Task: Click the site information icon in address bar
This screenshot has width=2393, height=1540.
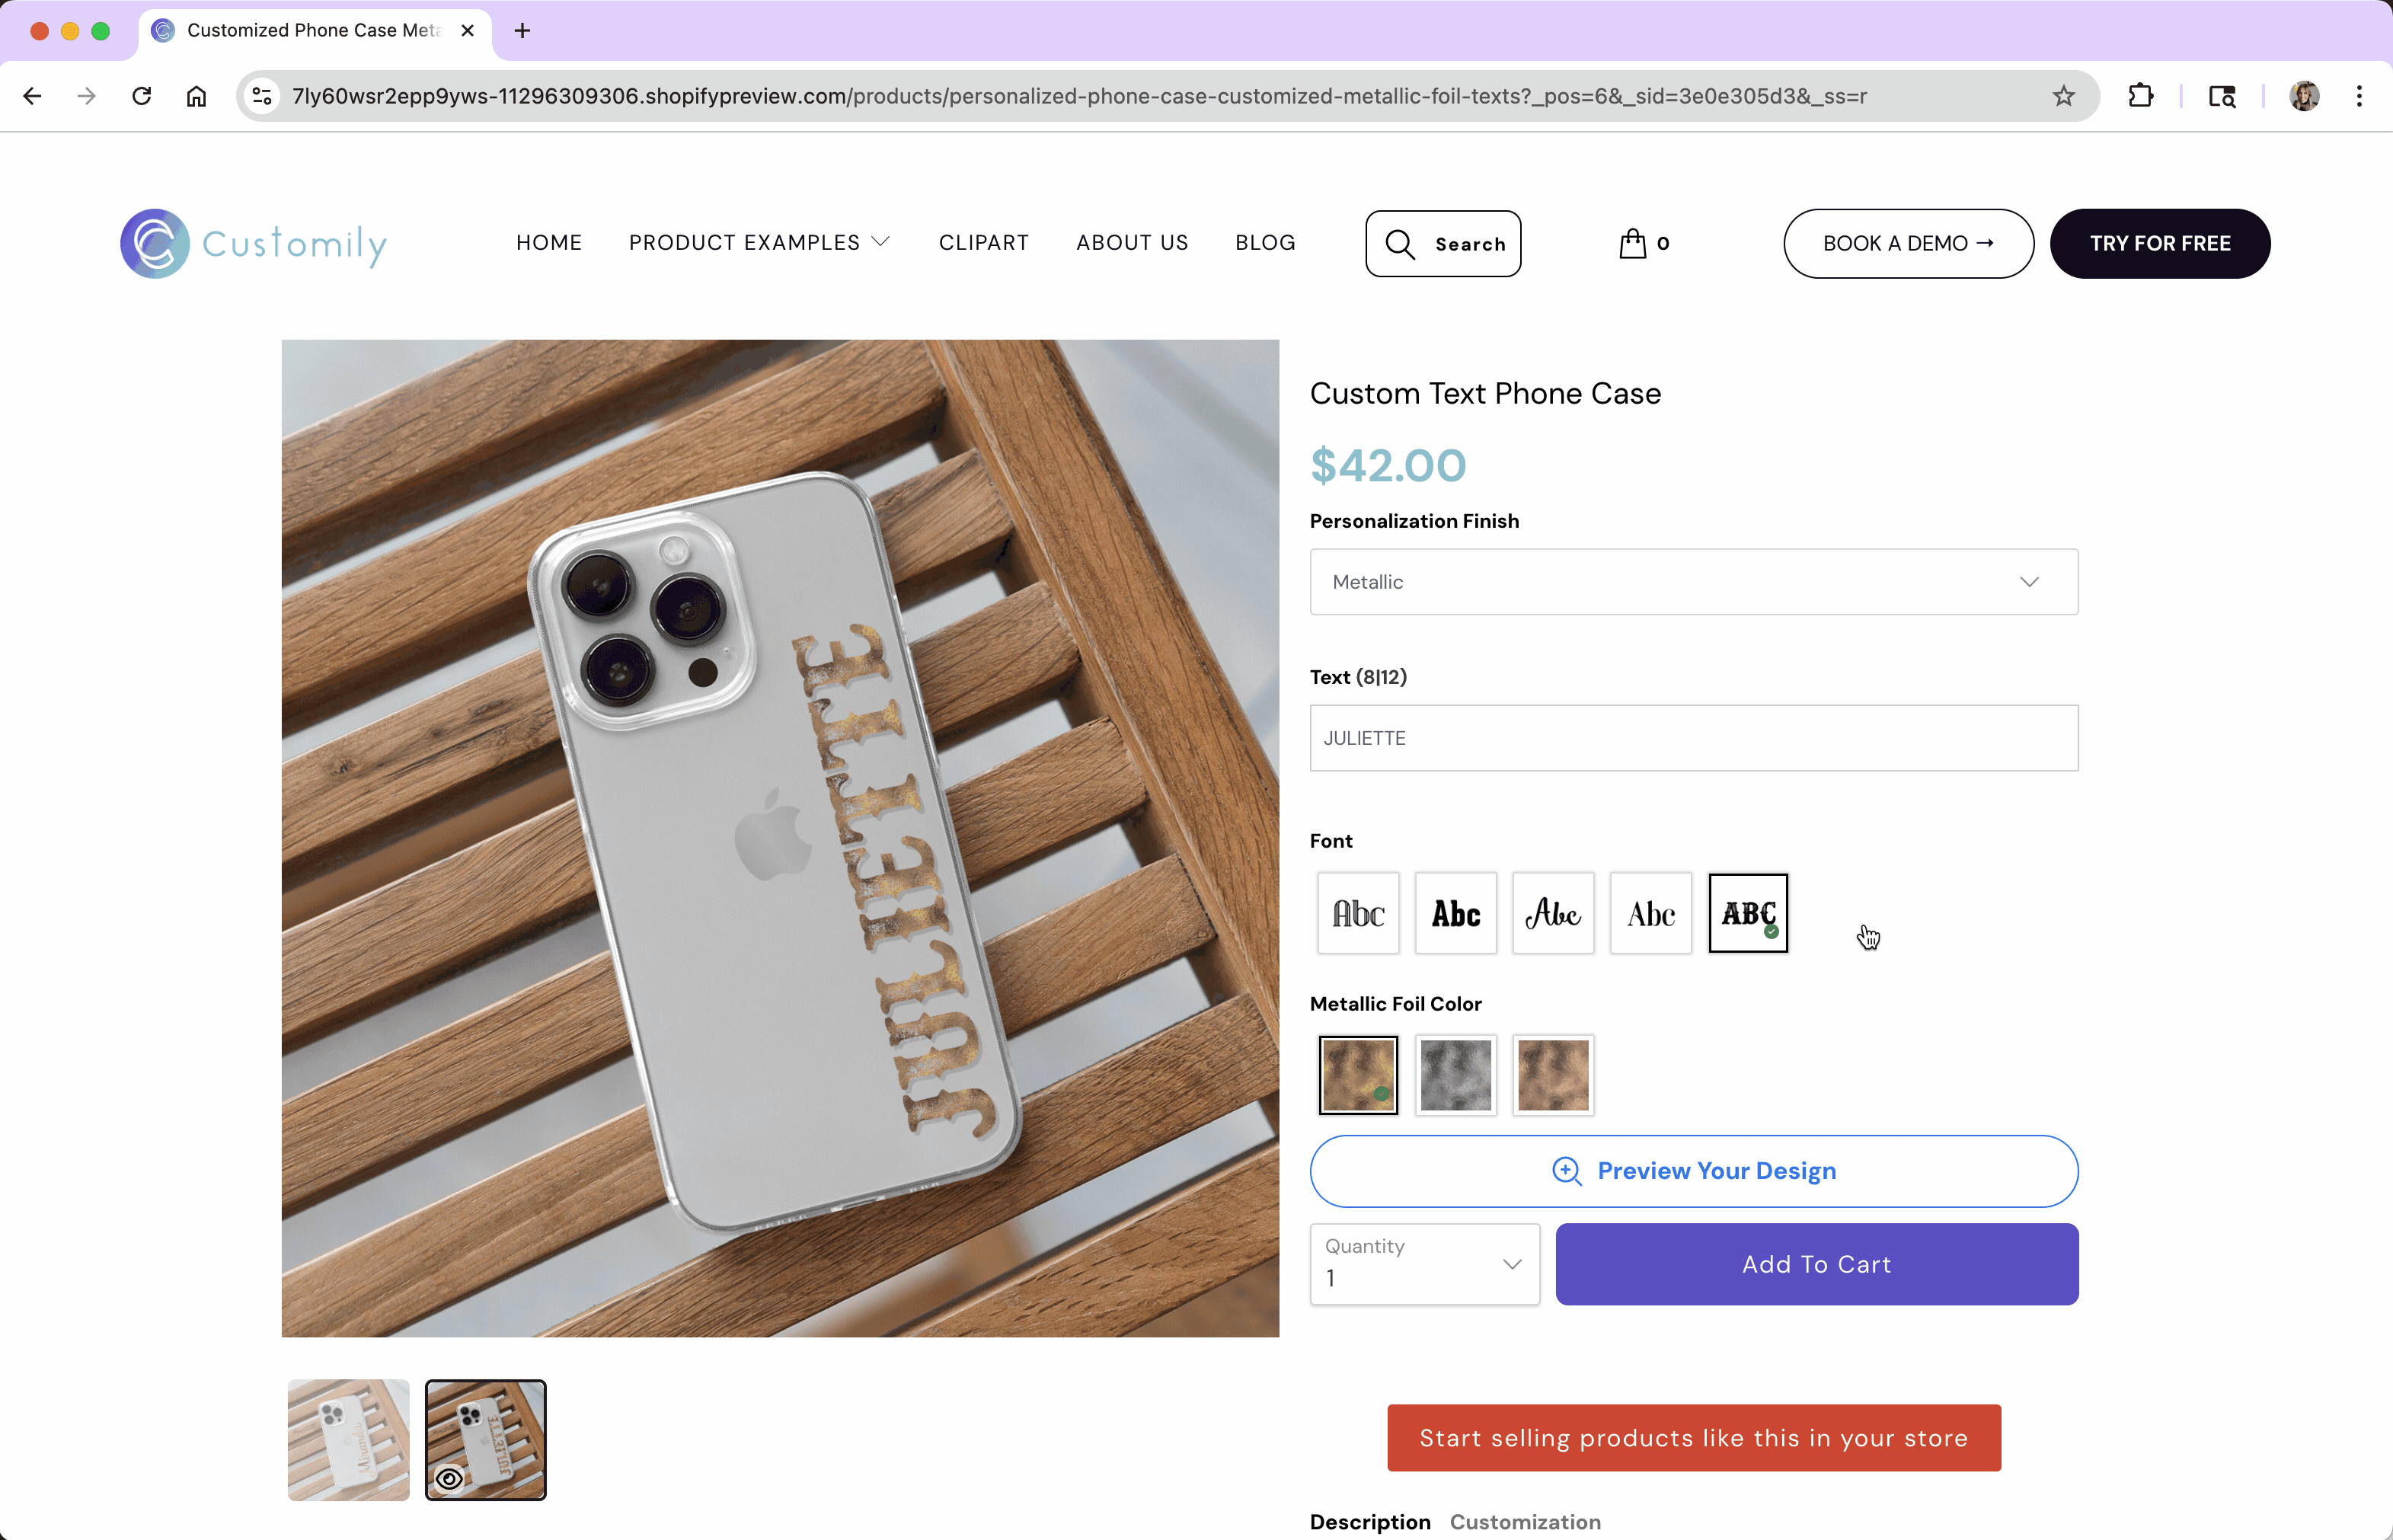Action: tap(262, 96)
